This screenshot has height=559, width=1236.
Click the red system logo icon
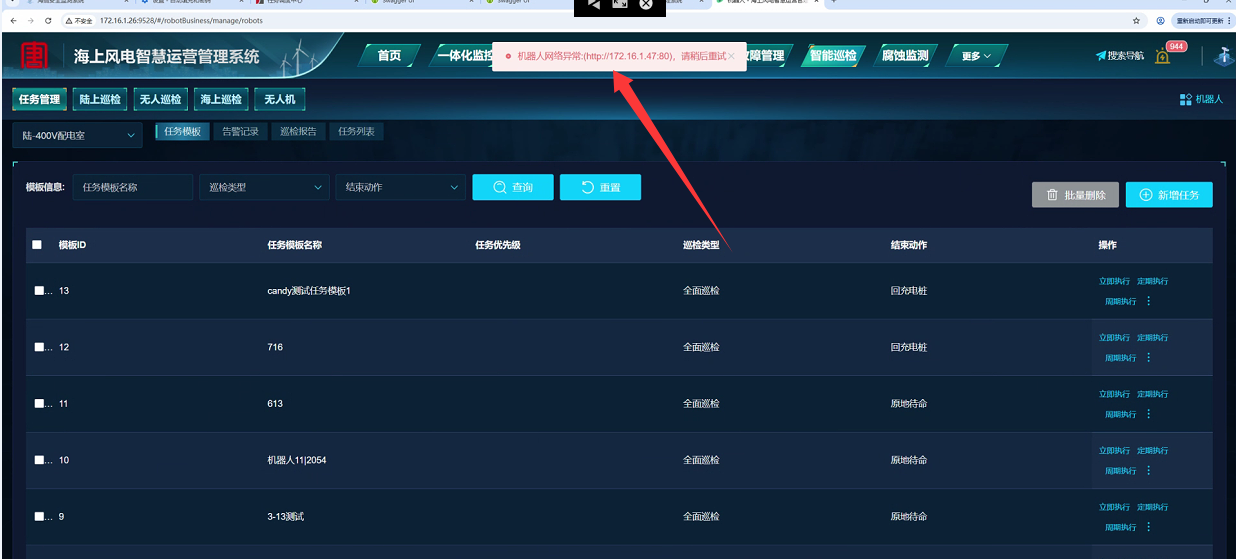(35, 56)
